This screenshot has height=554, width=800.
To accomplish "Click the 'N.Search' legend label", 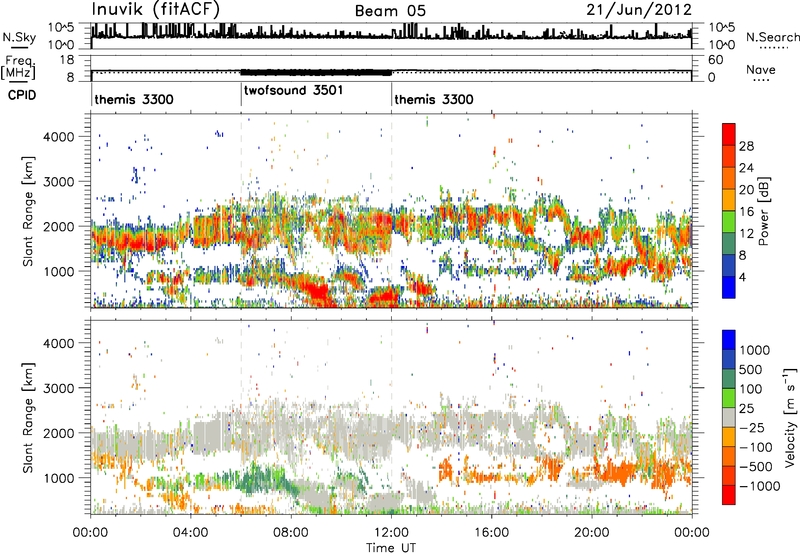I will pyautogui.click(x=772, y=37).
